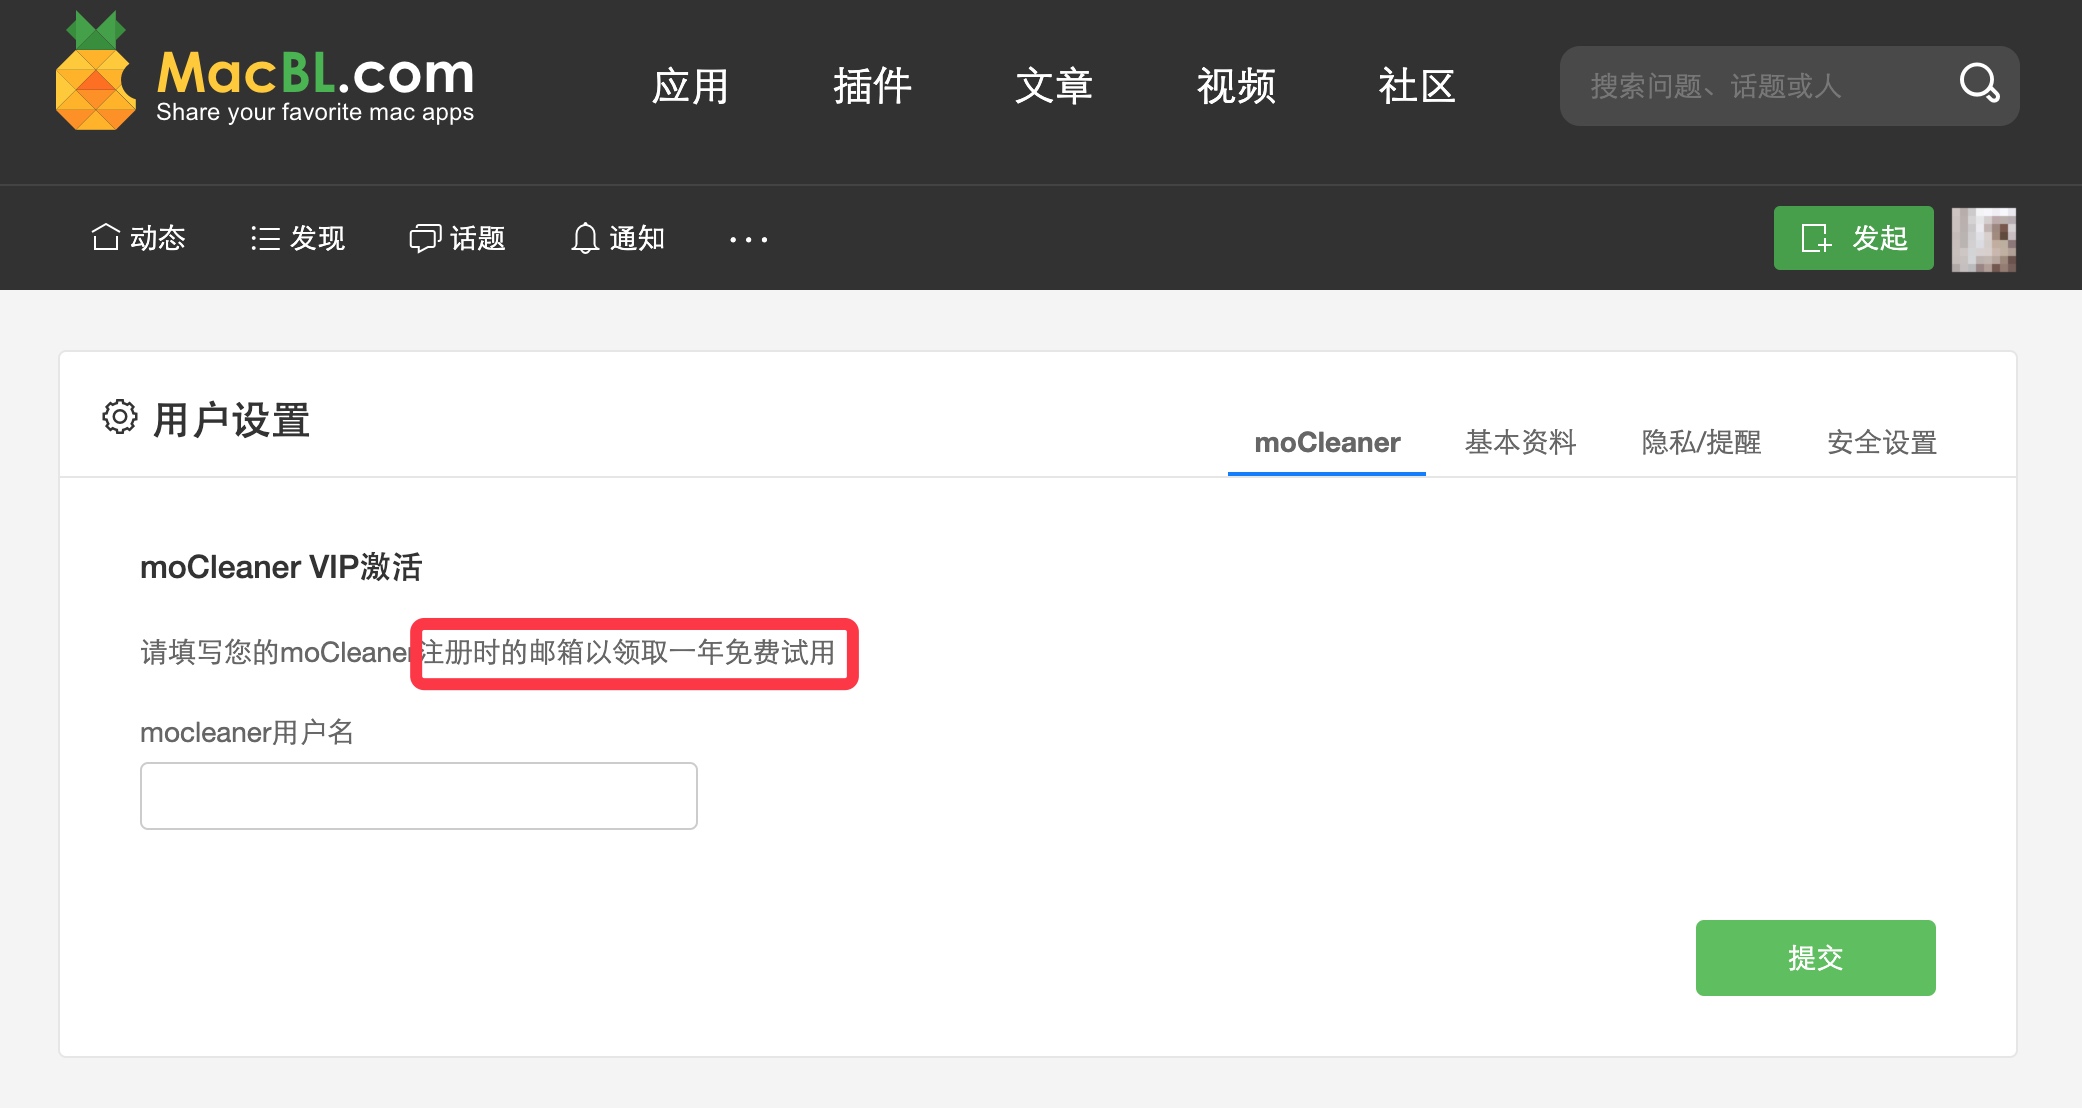
Task: Click the search magnifier icon
Action: 1979,83
